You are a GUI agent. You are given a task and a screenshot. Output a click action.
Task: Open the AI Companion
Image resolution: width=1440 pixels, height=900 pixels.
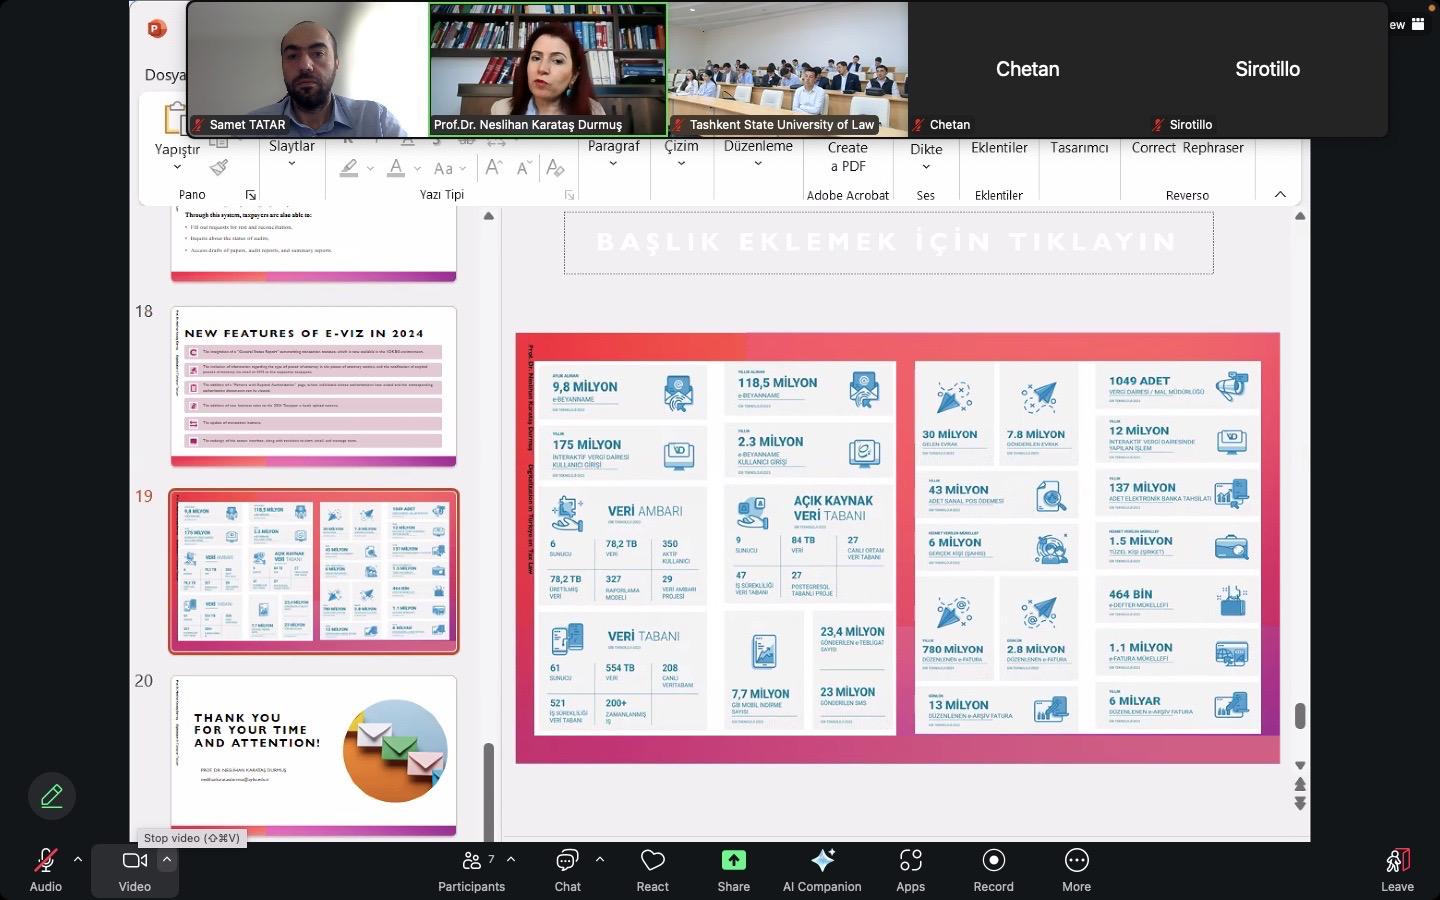point(822,861)
